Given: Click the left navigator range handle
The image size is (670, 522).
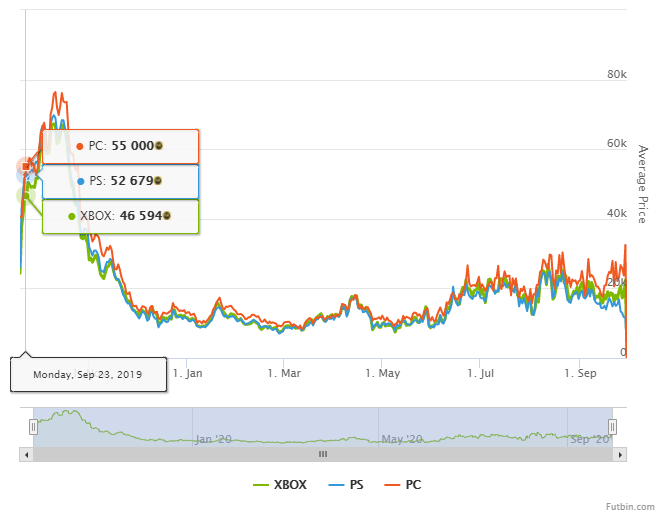Looking at the screenshot, I should coord(33,427).
